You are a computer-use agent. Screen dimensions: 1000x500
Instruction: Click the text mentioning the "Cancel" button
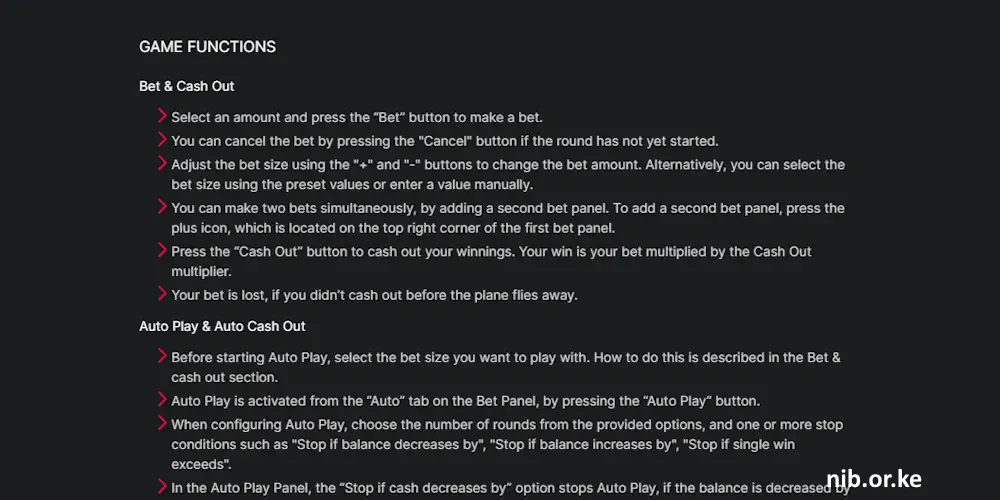point(445,141)
